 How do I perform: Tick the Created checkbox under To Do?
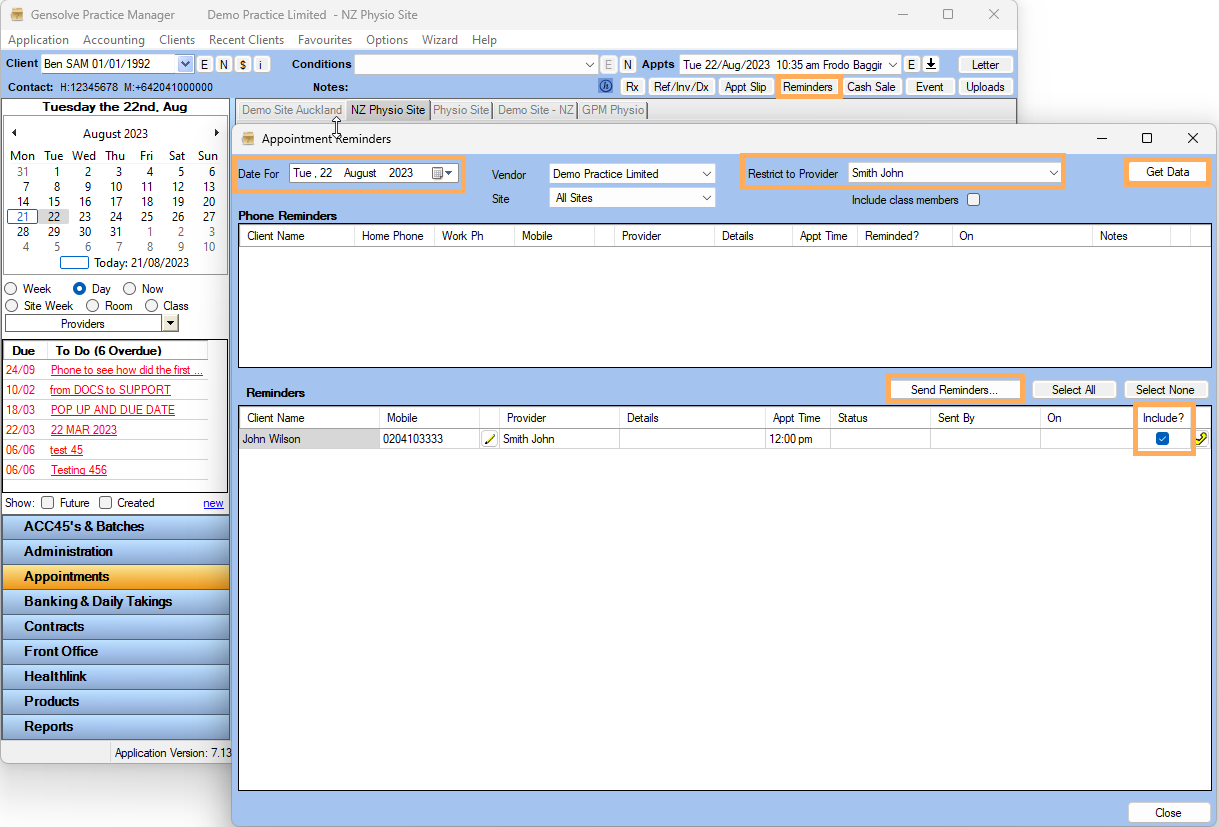tap(105, 503)
